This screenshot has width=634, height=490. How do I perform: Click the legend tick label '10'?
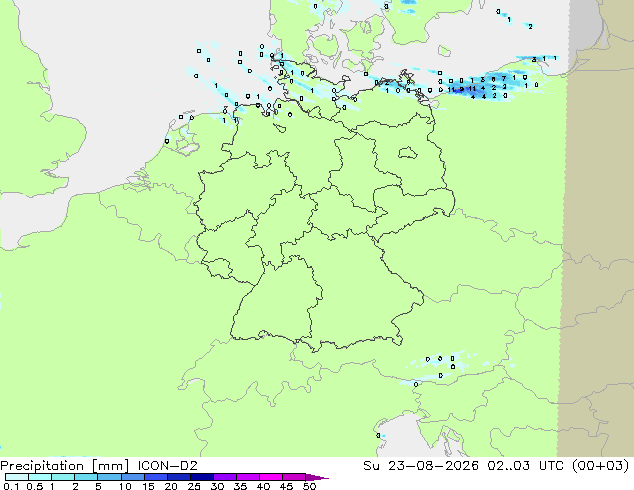click(x=125, y=486)
